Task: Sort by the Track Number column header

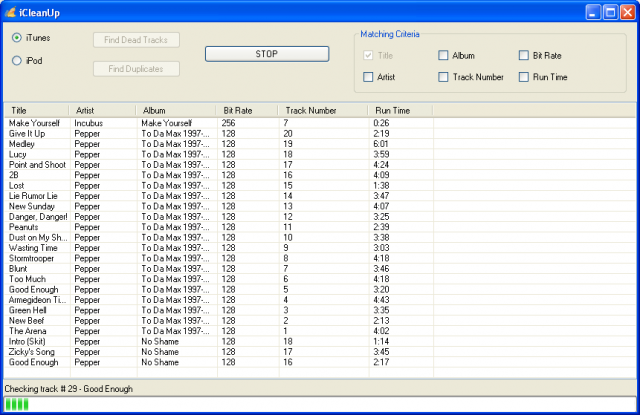Action: coord(323,111)
